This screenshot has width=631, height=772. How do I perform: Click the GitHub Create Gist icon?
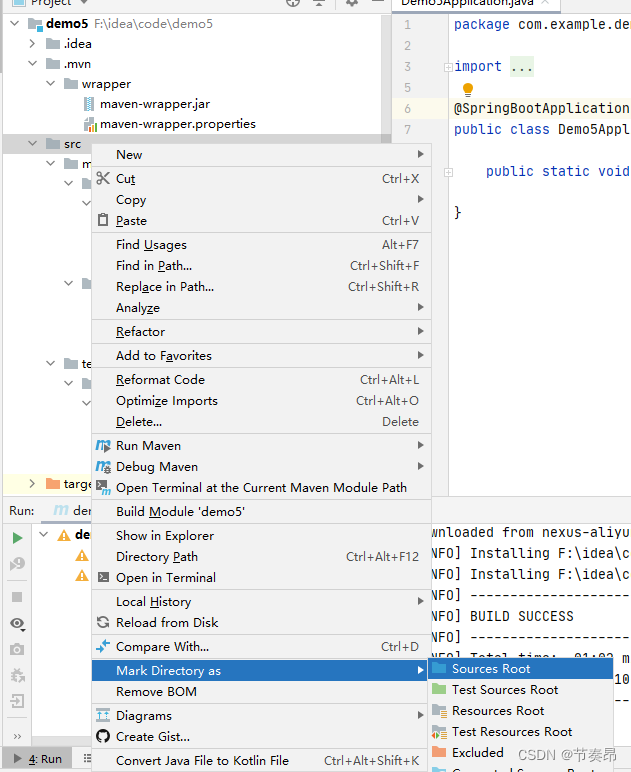tap(103, 737)
